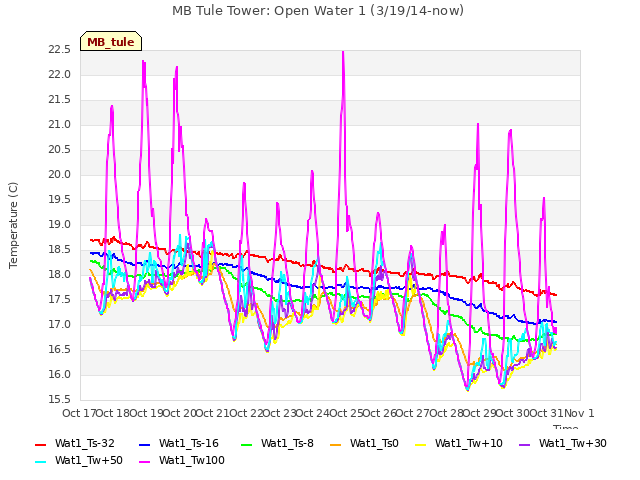640x480 pixels.
Task: Click the 20.0 y-axis tick label
Action: [x=60, y=175]
